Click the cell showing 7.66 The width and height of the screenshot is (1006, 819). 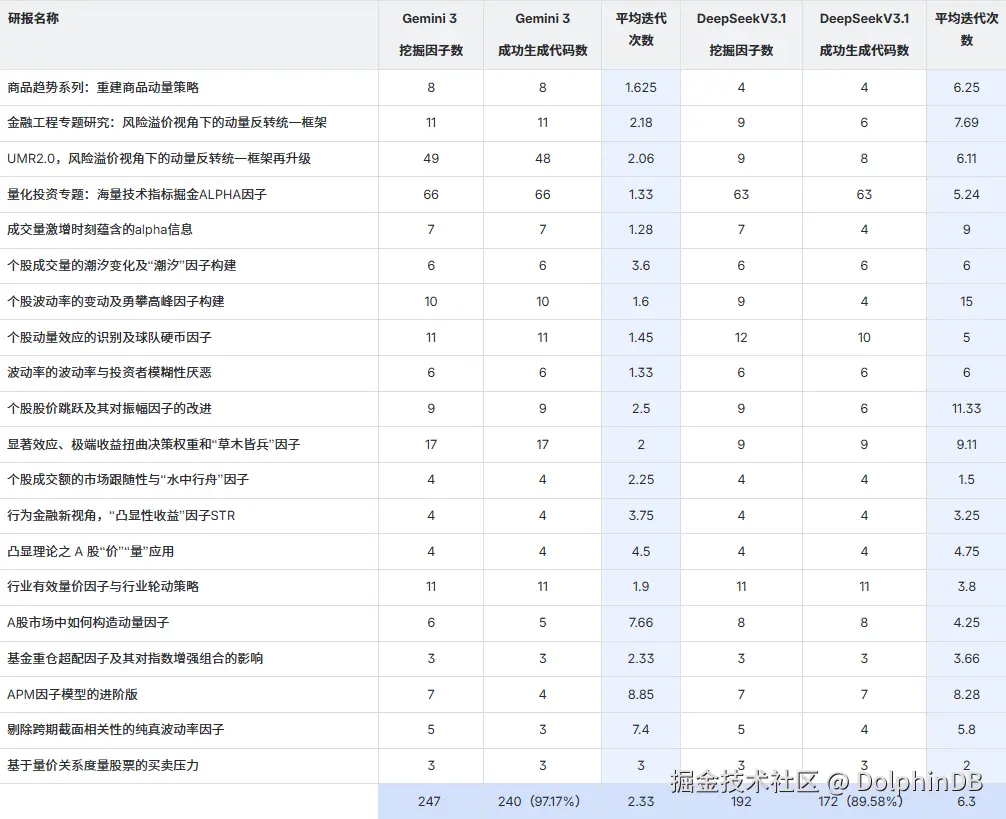click(641, 623)
